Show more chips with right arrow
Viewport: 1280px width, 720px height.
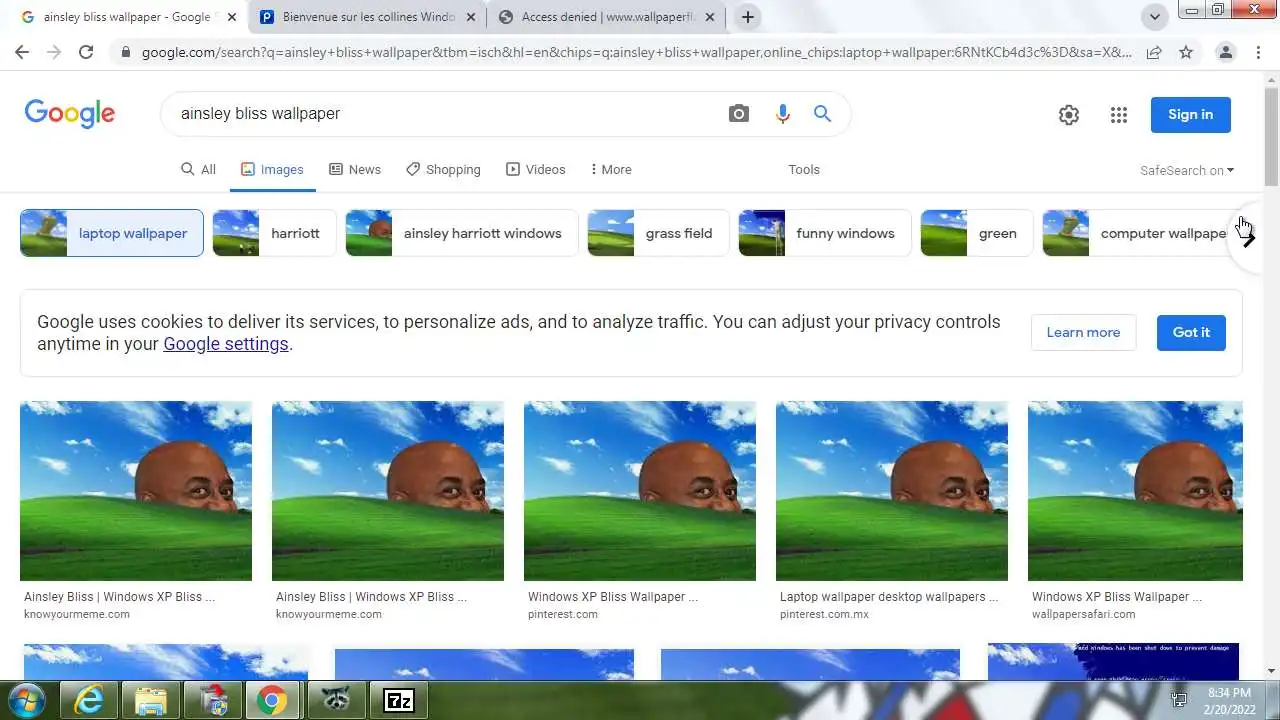tap(1249, 238)
